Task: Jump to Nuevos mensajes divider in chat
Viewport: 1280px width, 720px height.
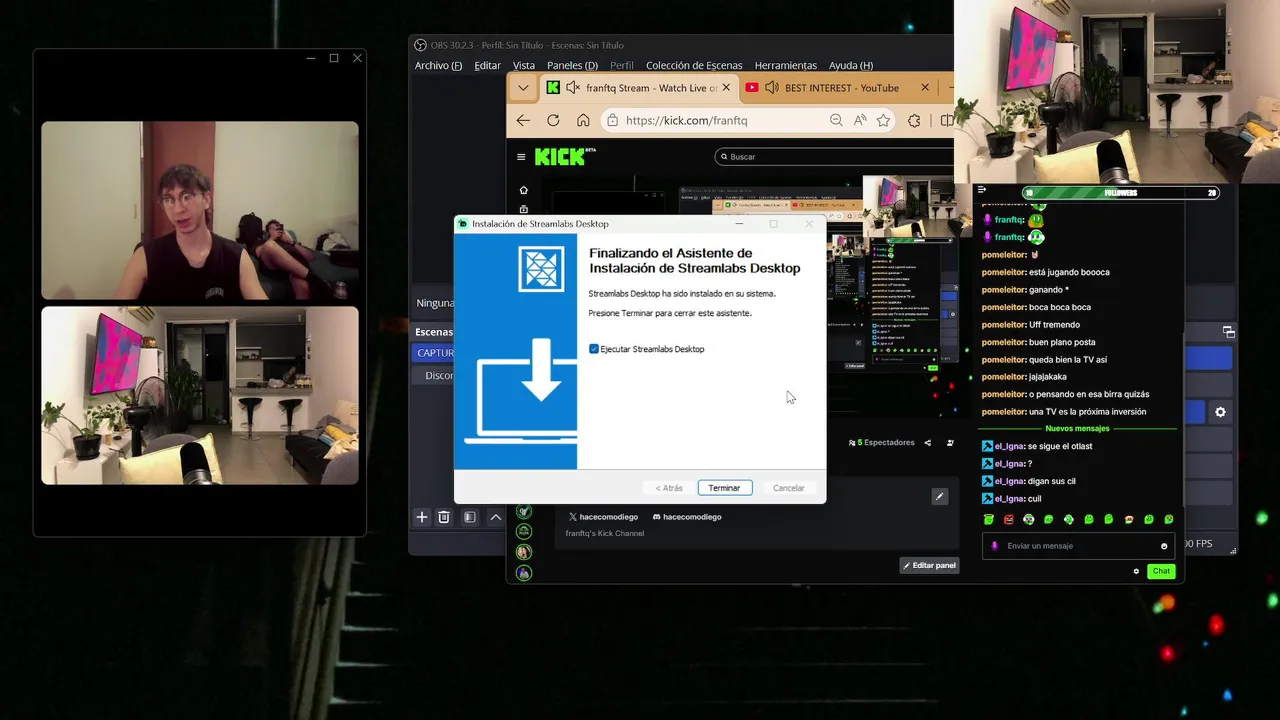Action: pos(1078,429)
